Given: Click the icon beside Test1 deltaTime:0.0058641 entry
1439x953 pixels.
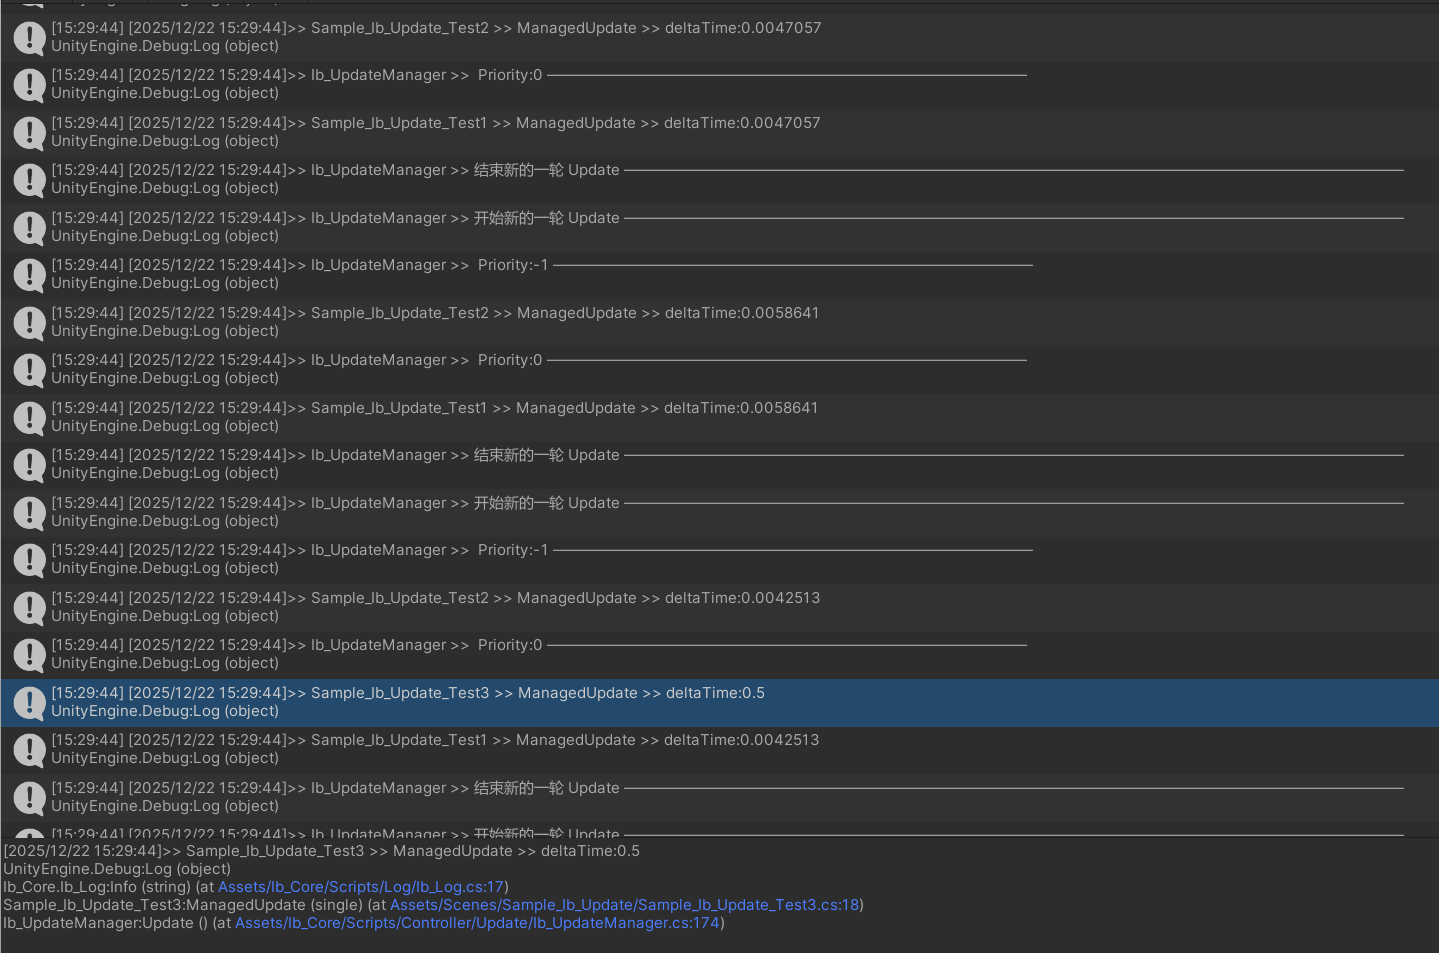Looking at the screenshot, I should point(28,417).
